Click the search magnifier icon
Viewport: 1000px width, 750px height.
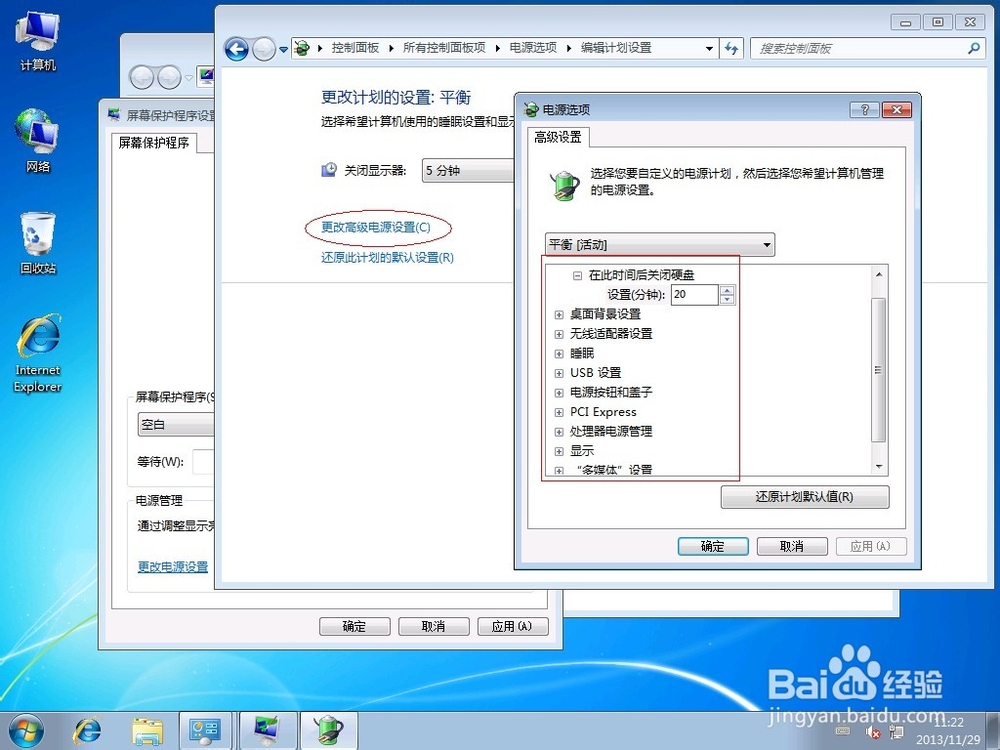pyautogui.click(x=973, y=48)
